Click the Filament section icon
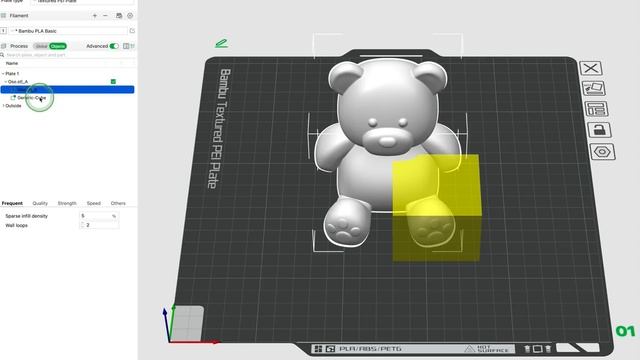Screen dimensions: 640x360 pyautogui.click(x=4, y=16)
